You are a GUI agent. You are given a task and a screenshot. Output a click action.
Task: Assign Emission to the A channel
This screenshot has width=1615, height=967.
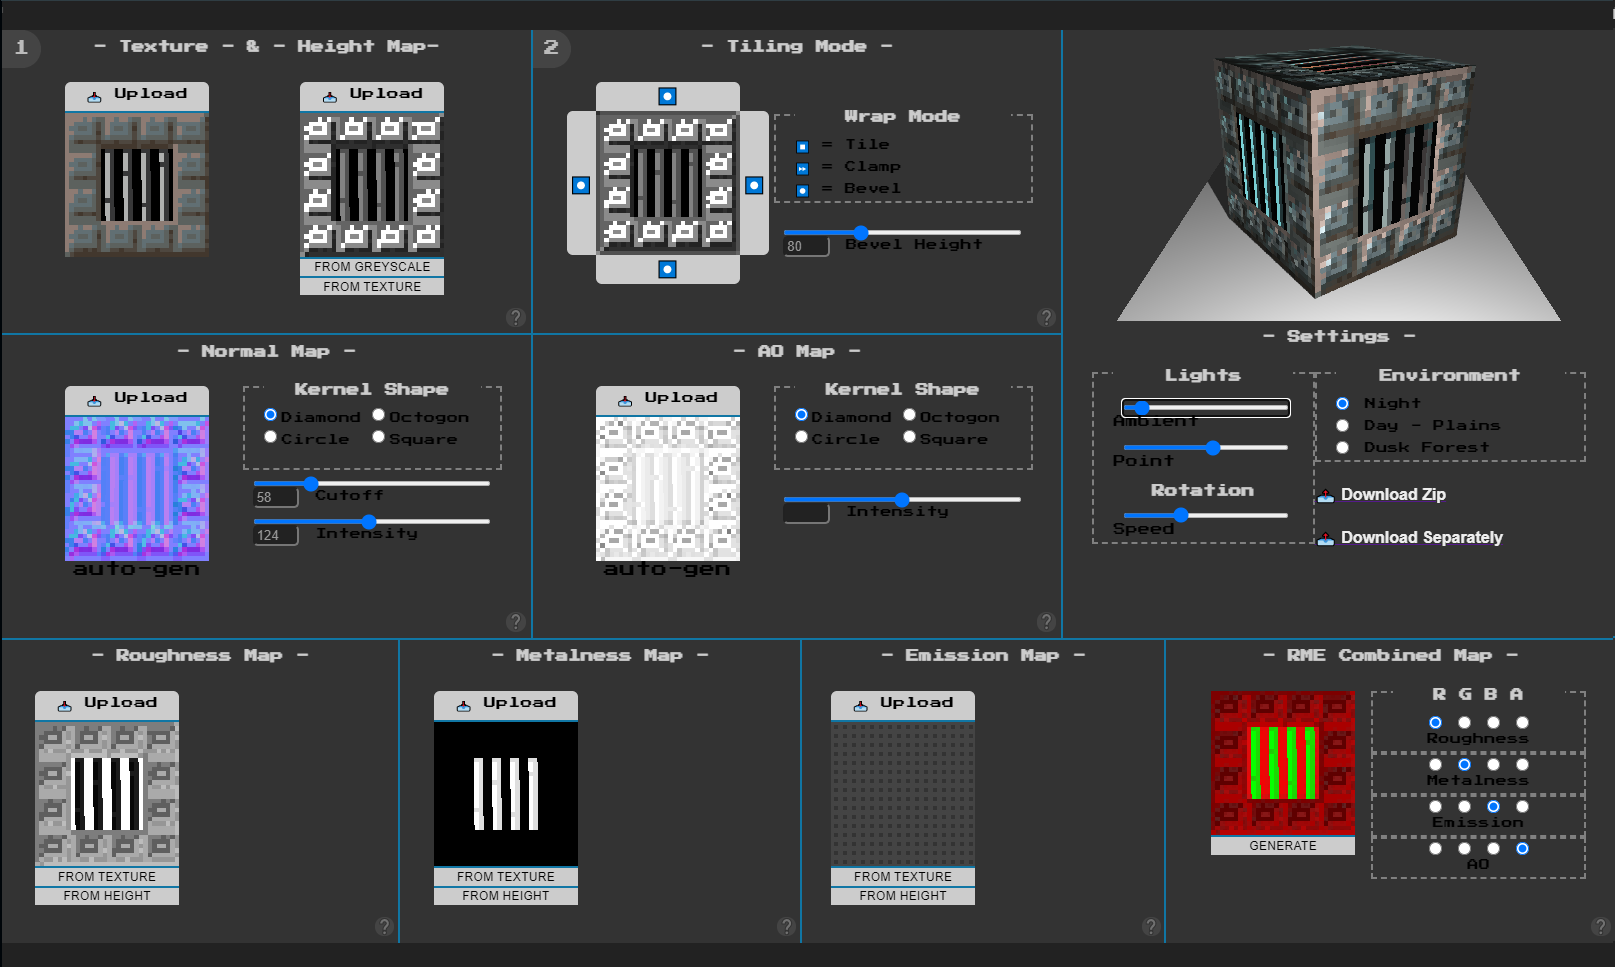(1522, 806)
